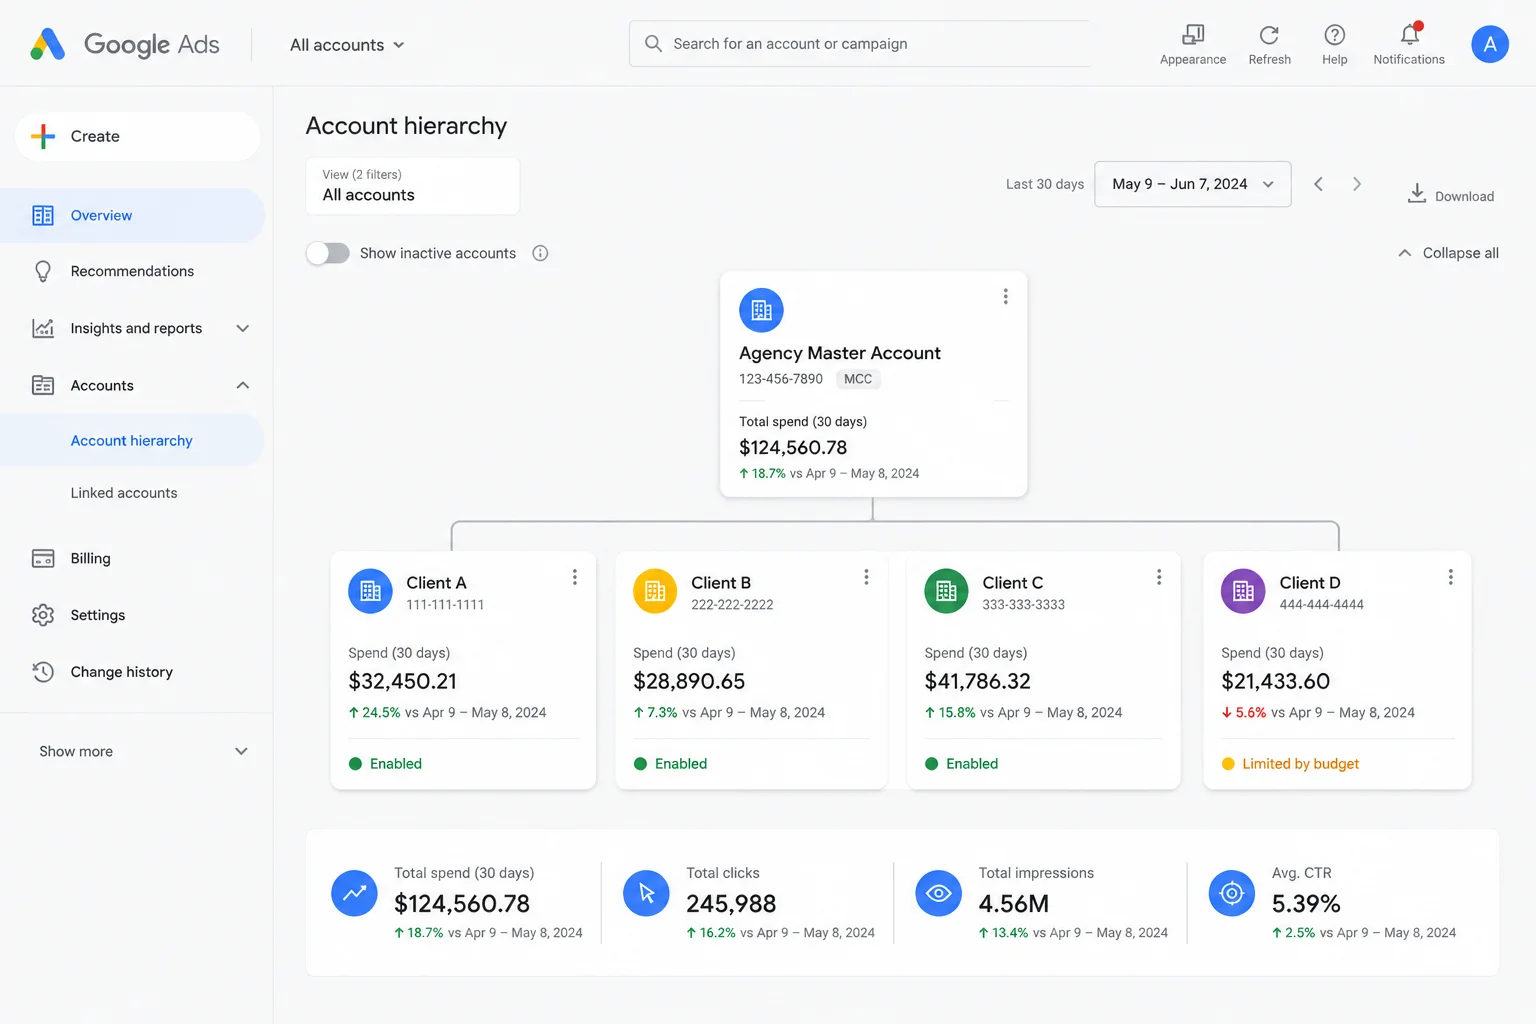Screen dimensions: 1536x1024
Task: Click the Last 30 days label
Action: pos(1045,184)
